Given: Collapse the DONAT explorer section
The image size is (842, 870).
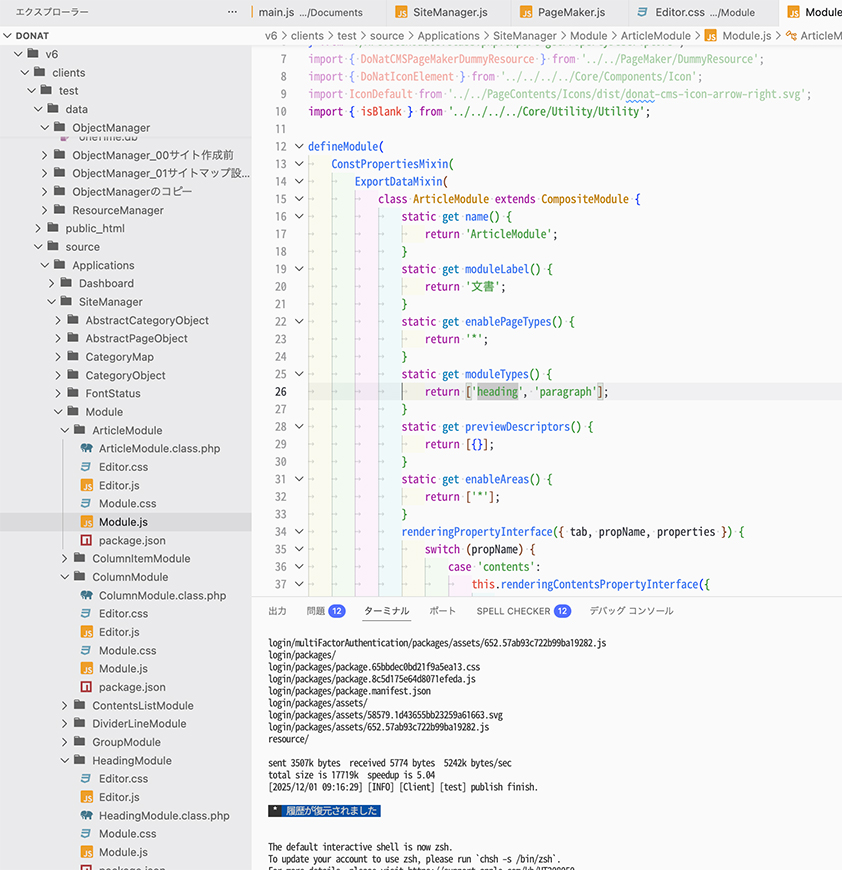Looking at the screenshot, I should tap(7, 36).
